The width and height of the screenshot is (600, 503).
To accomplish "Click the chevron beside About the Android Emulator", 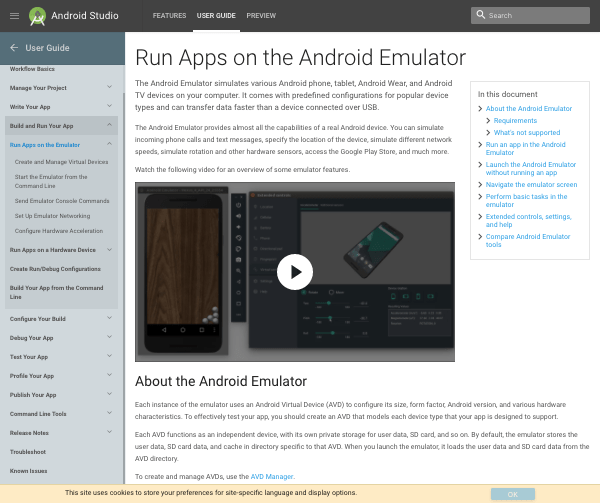I will coord(480,109).
